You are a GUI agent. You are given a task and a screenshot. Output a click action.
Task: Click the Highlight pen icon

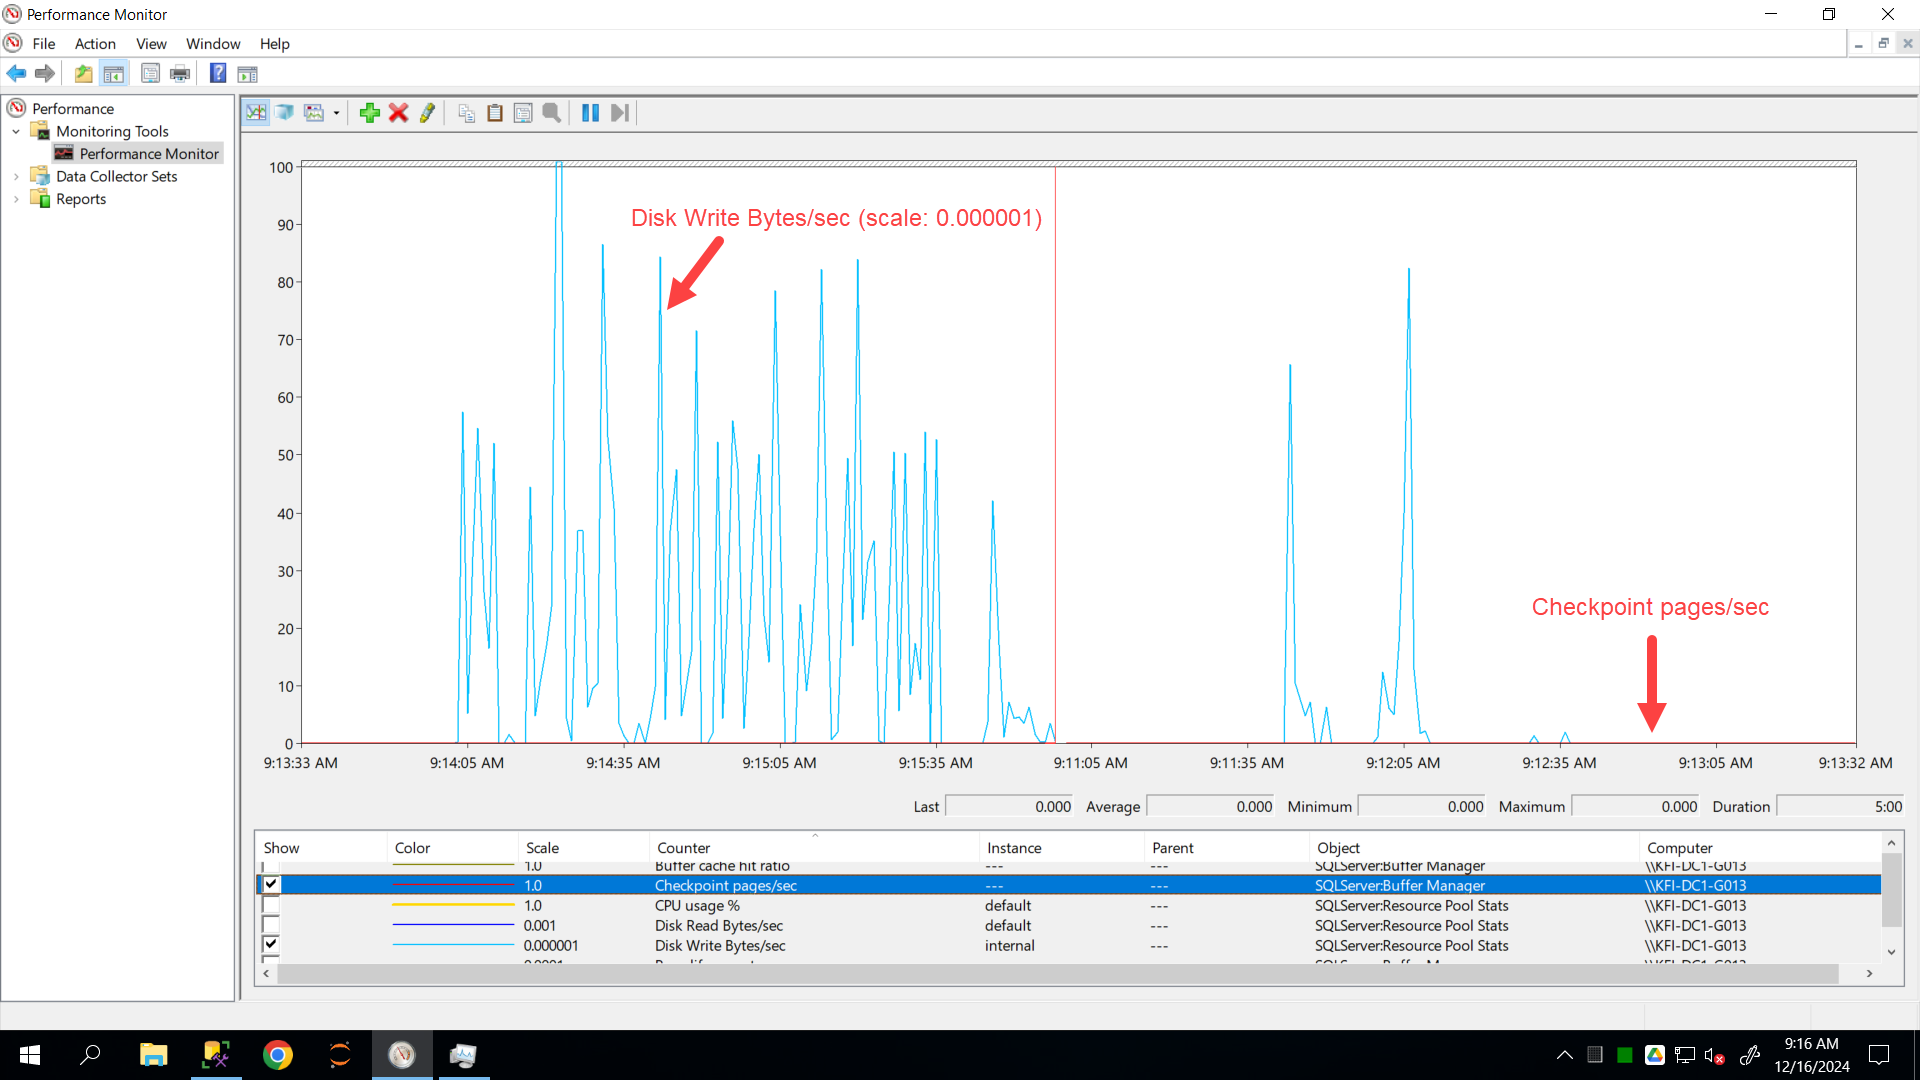click(427, 112)
